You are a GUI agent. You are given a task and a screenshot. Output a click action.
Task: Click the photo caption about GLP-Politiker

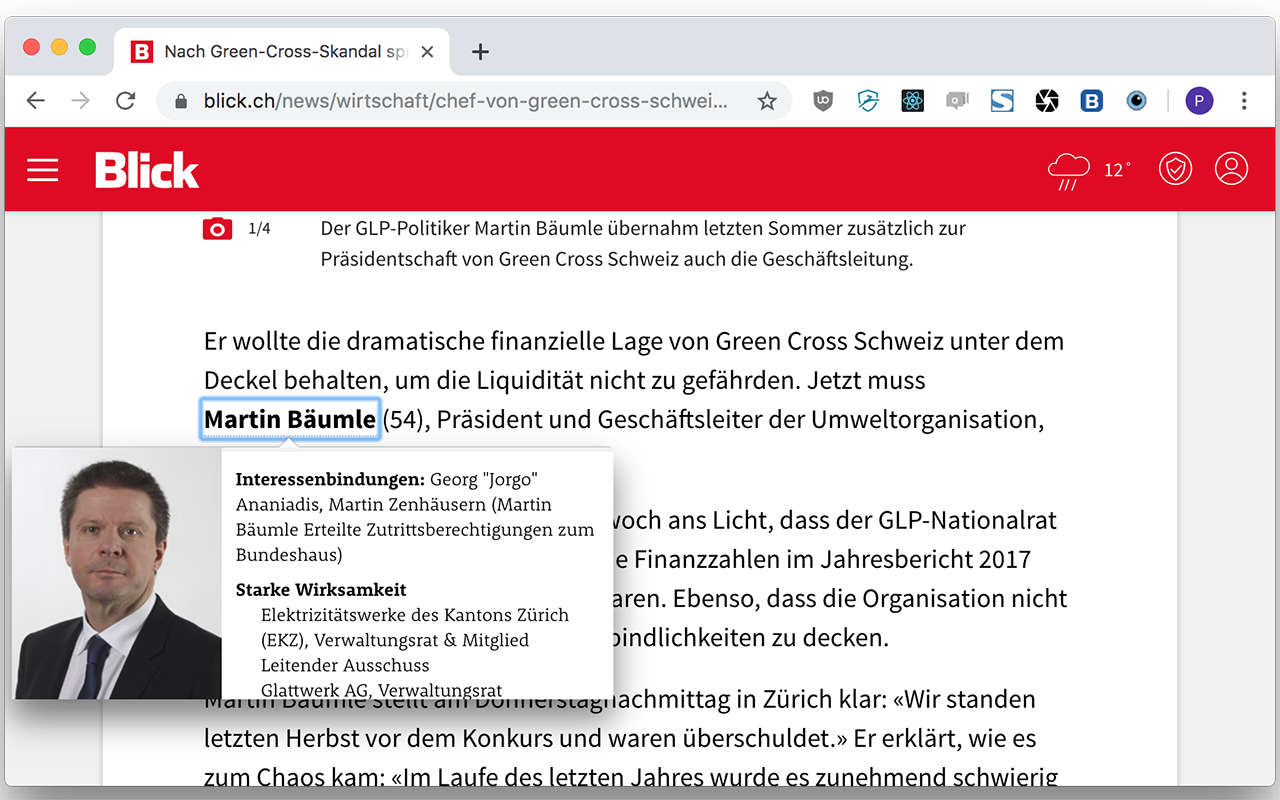click(x=643, y=243)
